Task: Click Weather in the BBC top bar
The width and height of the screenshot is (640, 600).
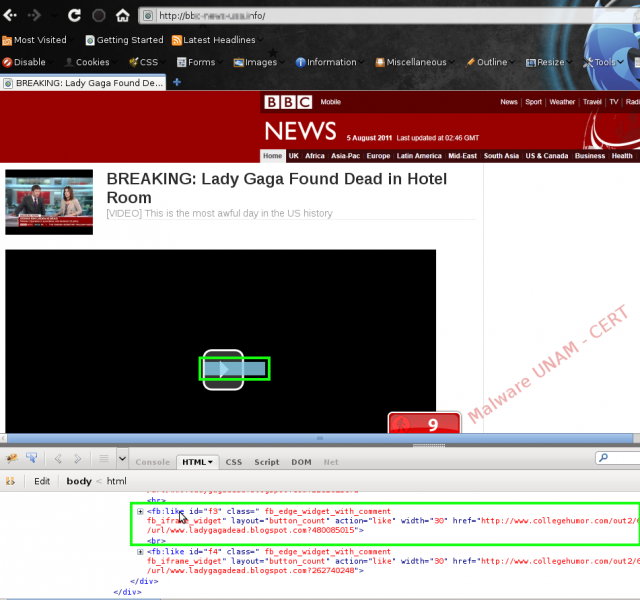Action: click(x=562, y=102)
